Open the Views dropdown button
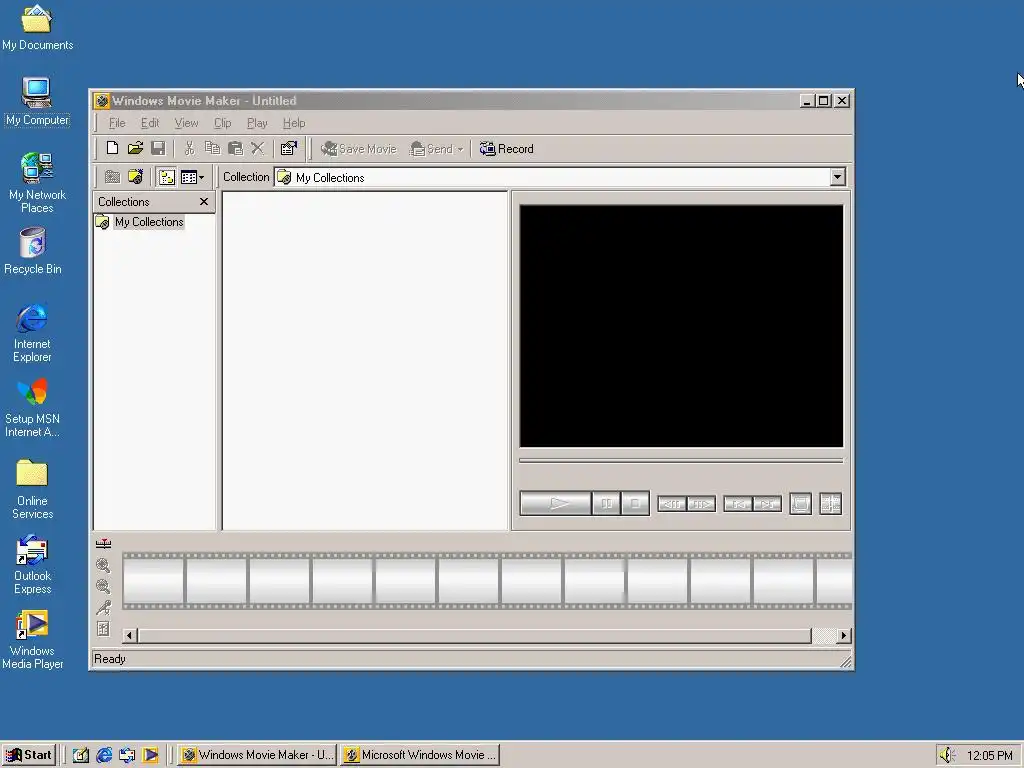 point(193,177)
